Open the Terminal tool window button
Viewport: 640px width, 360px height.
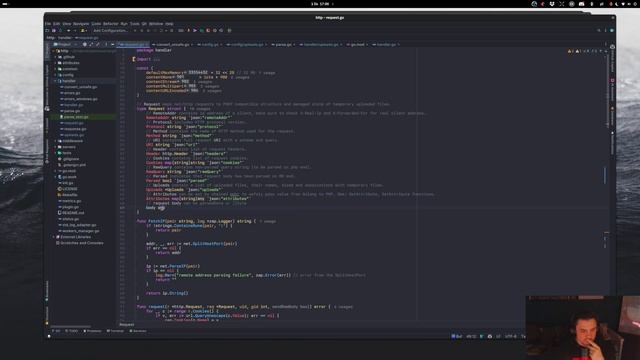[115, 331]
